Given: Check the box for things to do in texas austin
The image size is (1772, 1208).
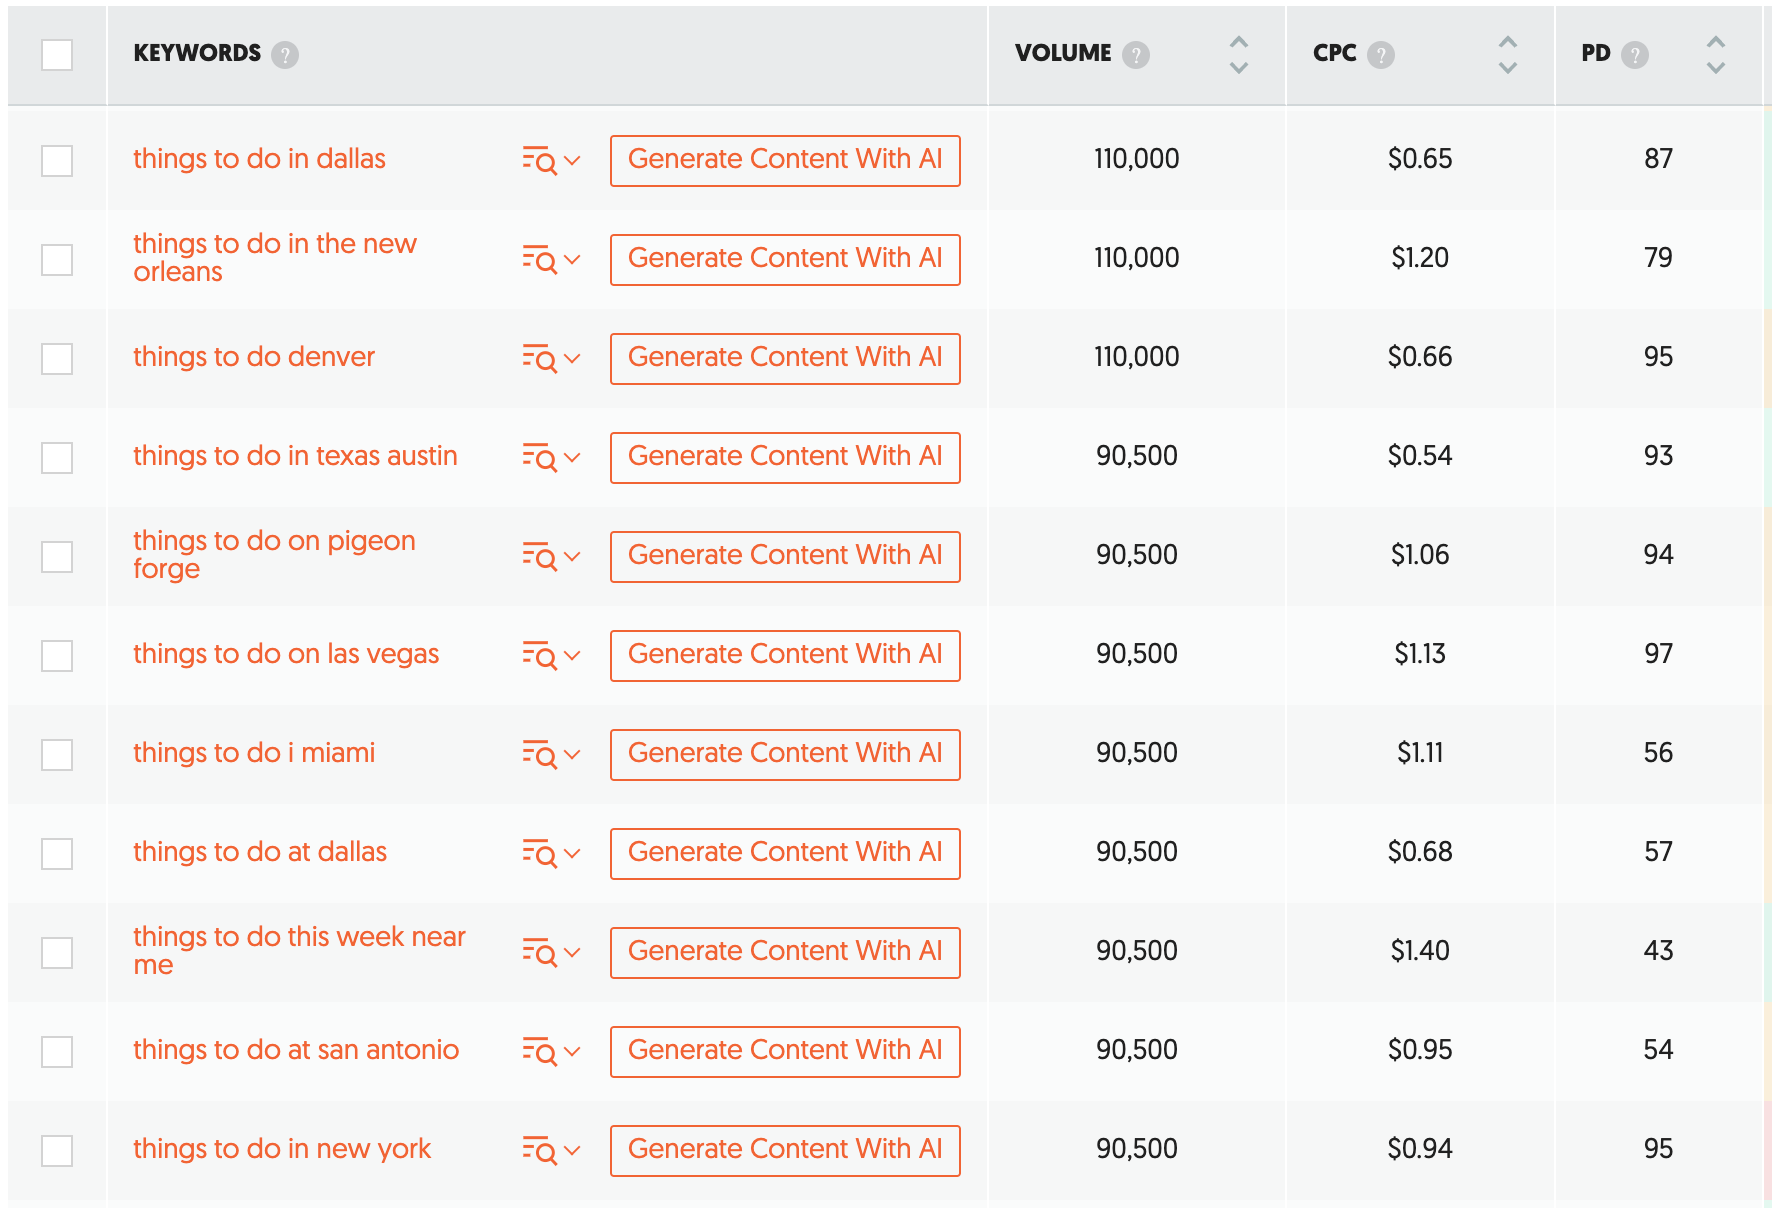Looking at the screenshot, I should pos(57,457).
